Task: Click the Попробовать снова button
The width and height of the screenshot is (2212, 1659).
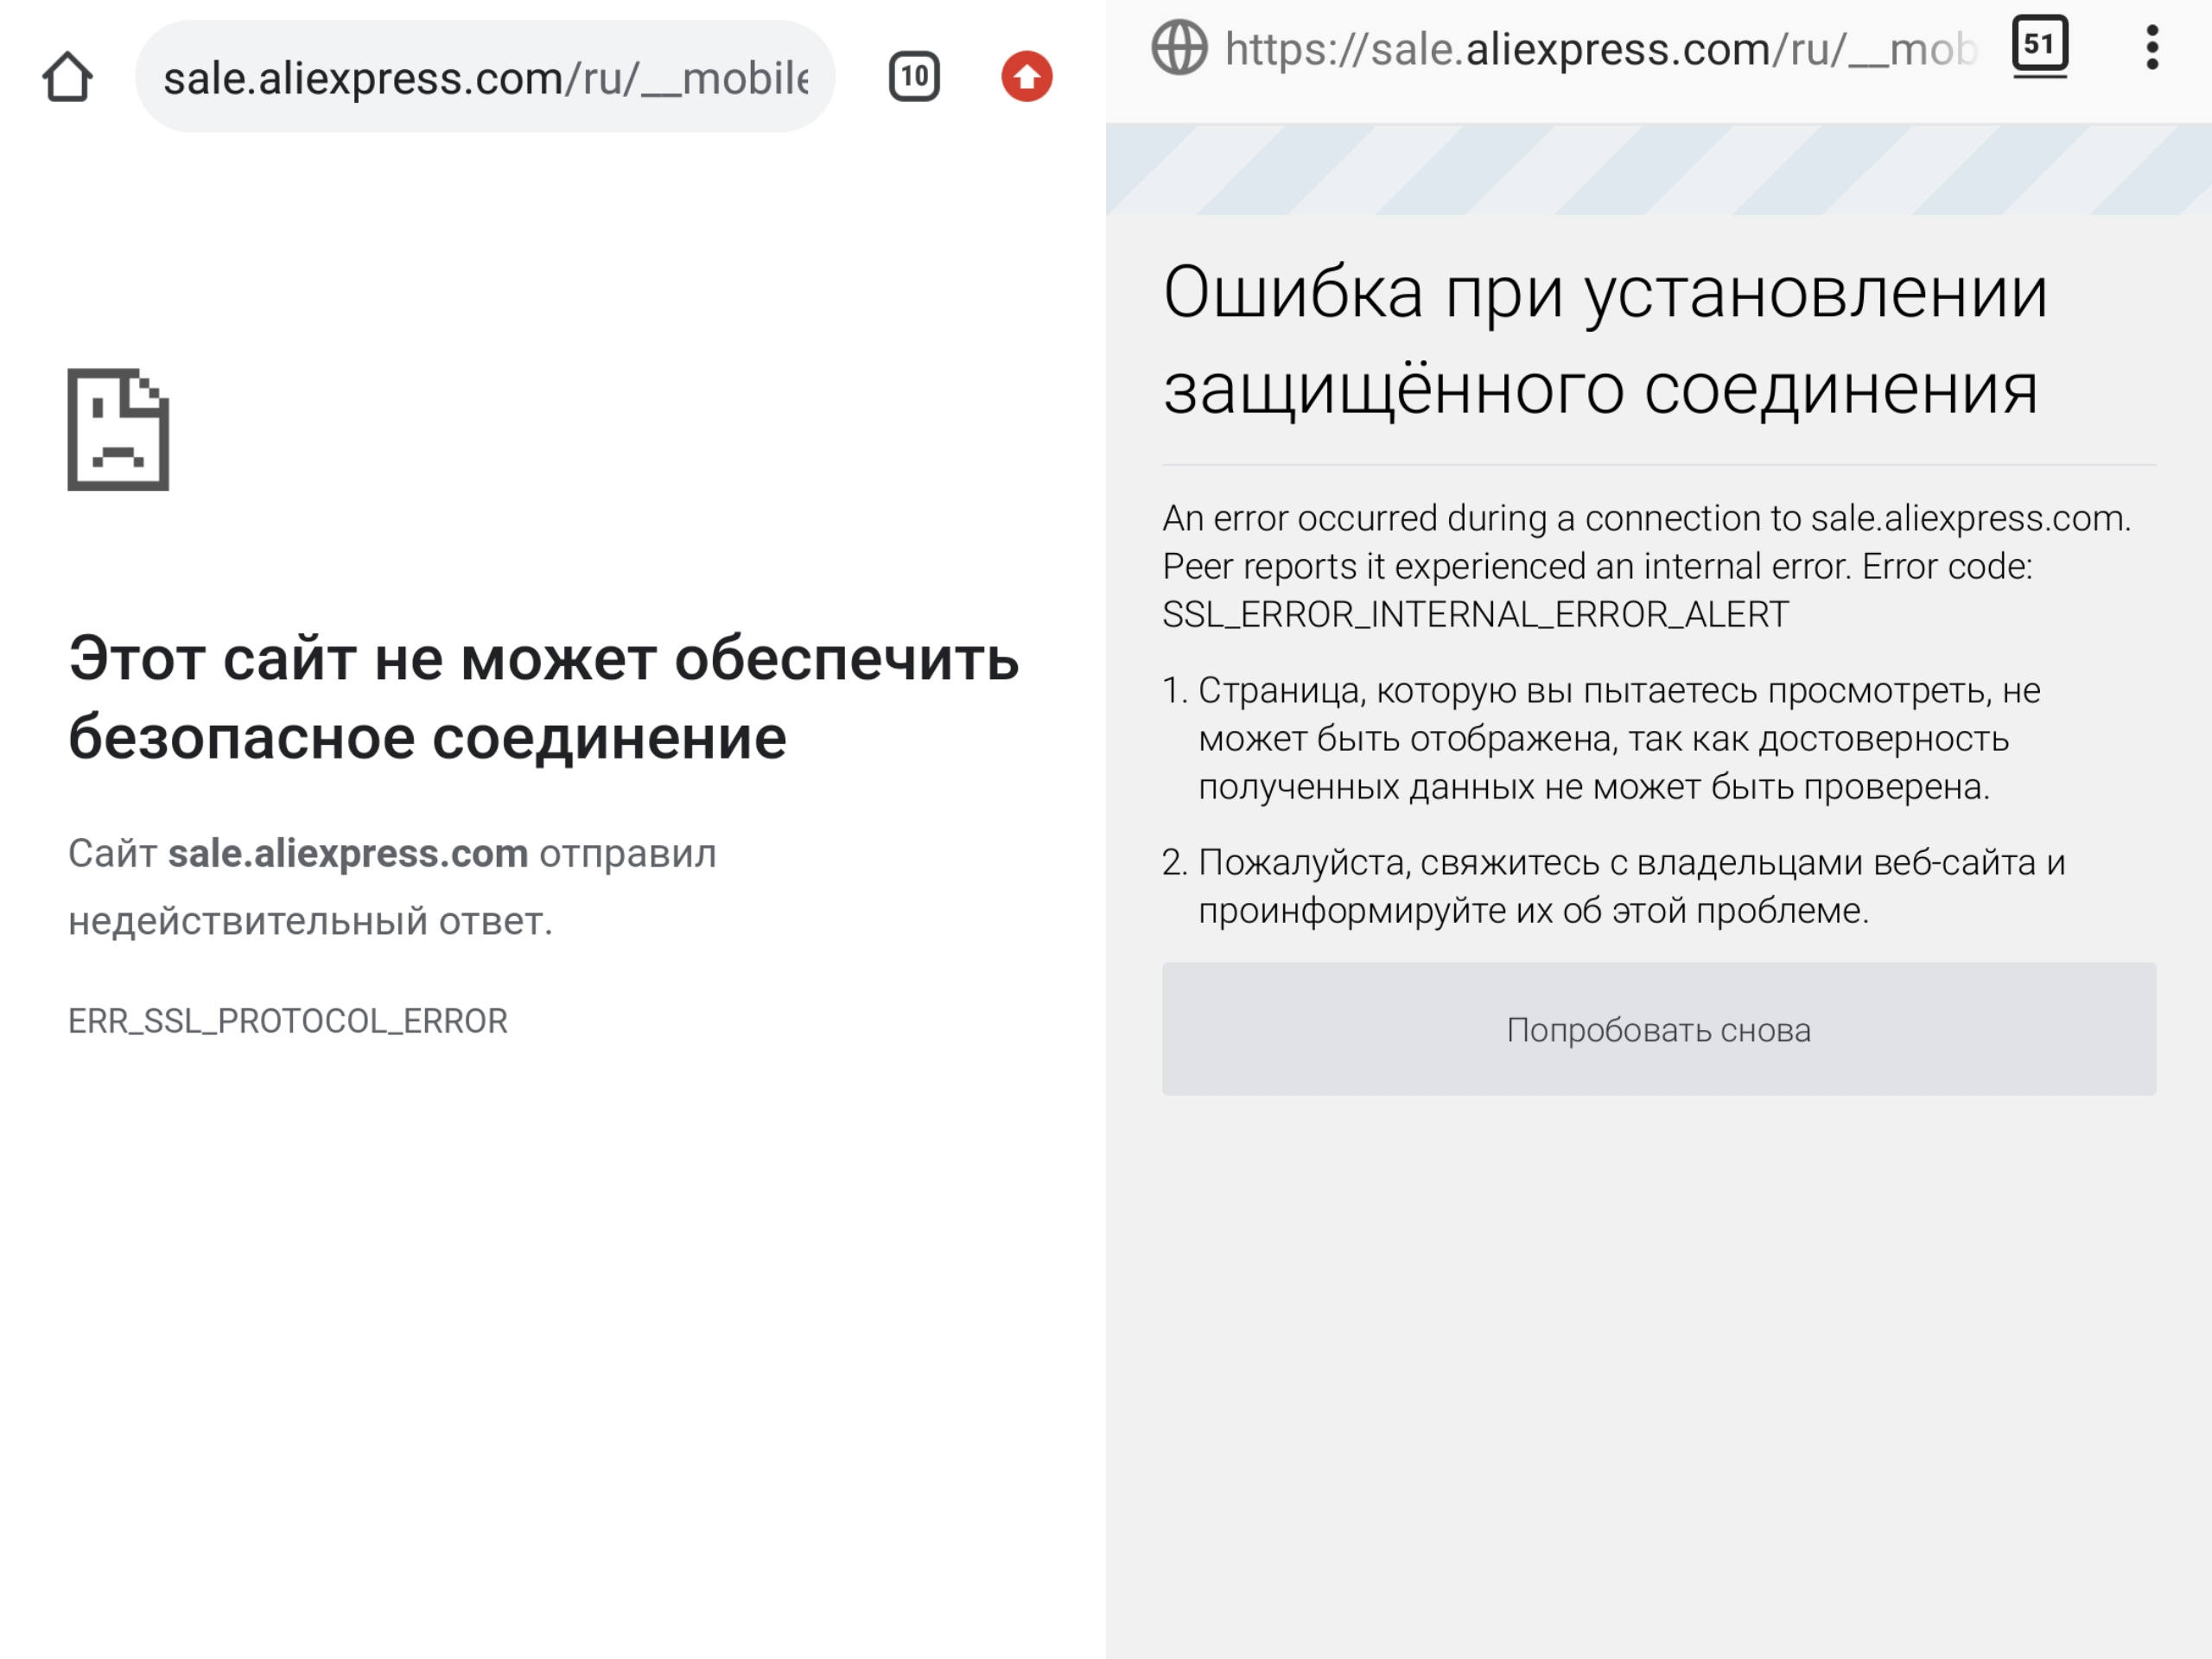Action: pyautogui.click(x=1659, y=1029)
